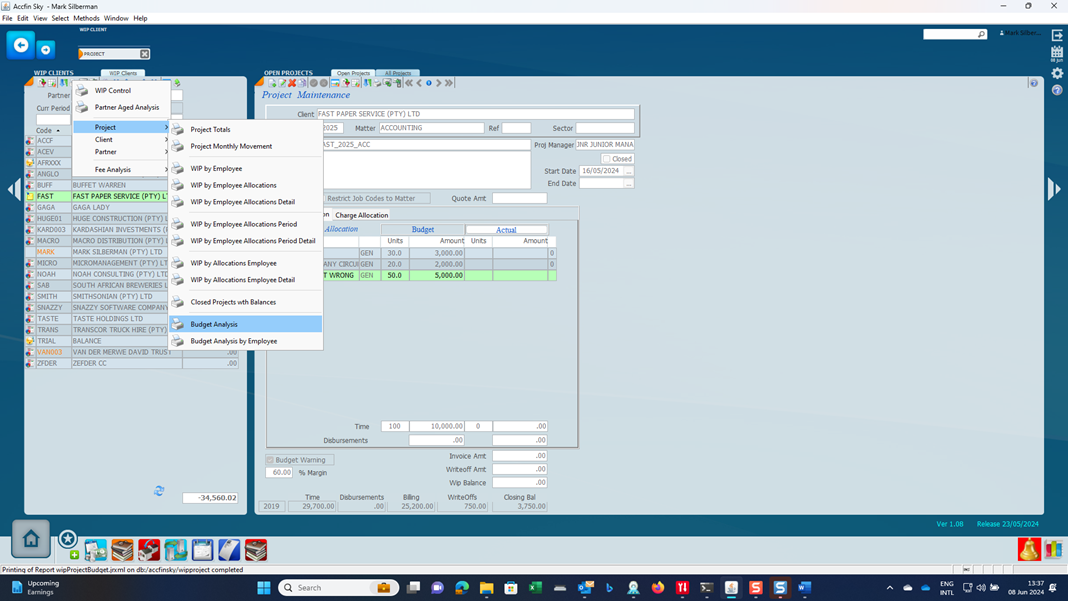Choose Project Monthly Movement menu entry
1068x601 pixels.
point(231,146)
